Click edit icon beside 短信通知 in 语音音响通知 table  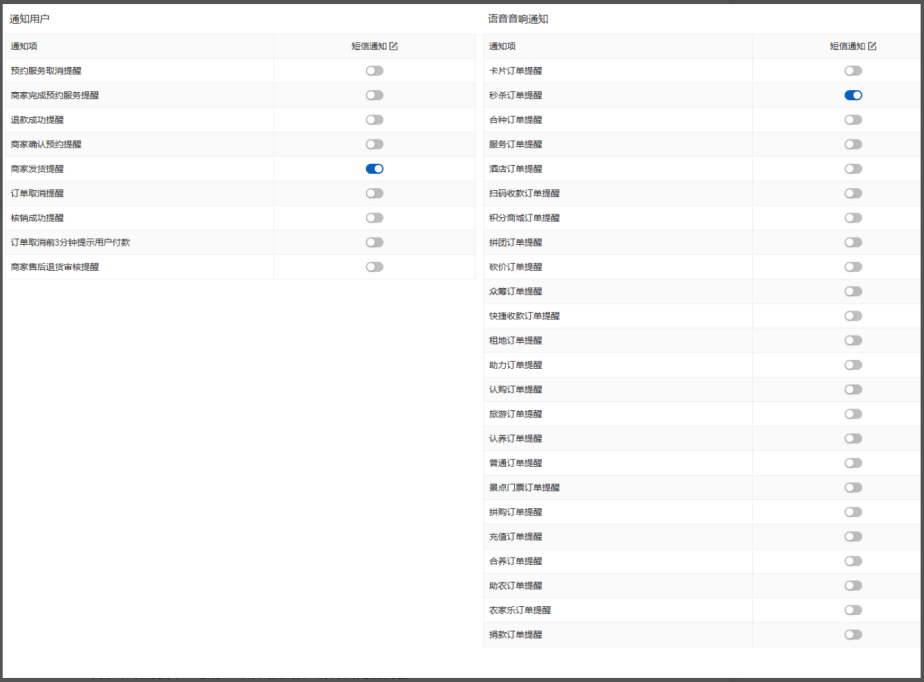(x=872, y=46)
